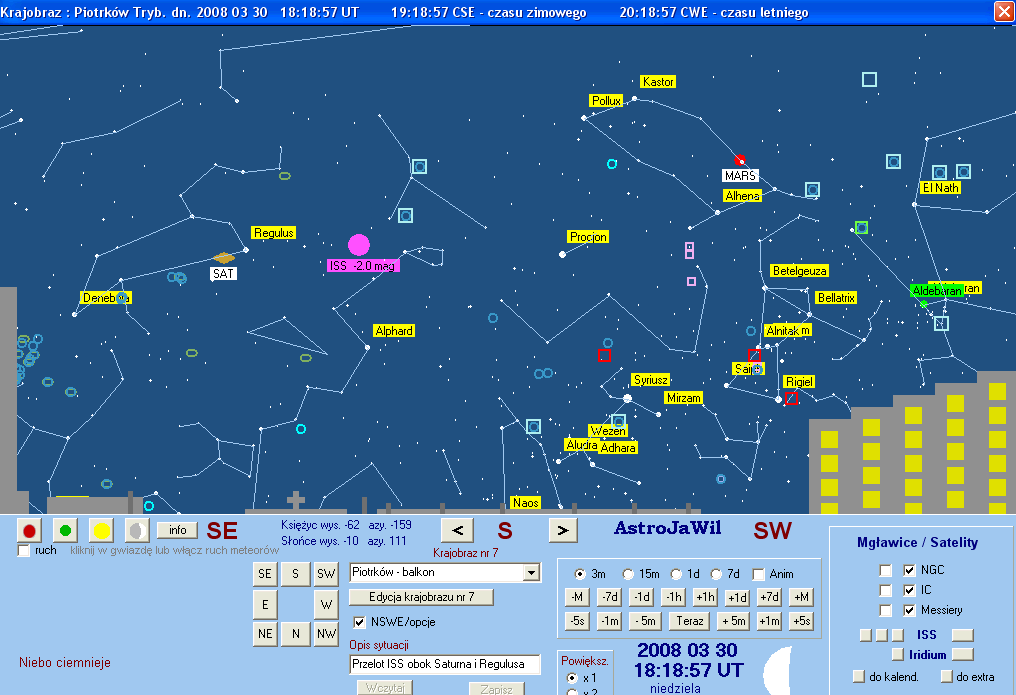The width and height of the screenshot is (1016, 695).
Task: Click the Regulus star label
Action: coord(273,233)
